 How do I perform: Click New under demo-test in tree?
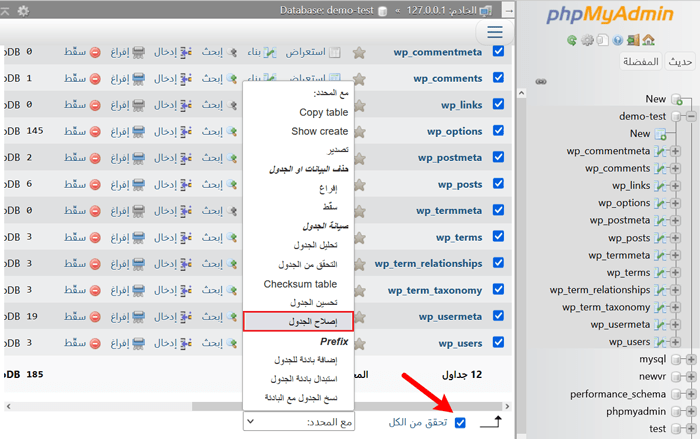(640, 134)
